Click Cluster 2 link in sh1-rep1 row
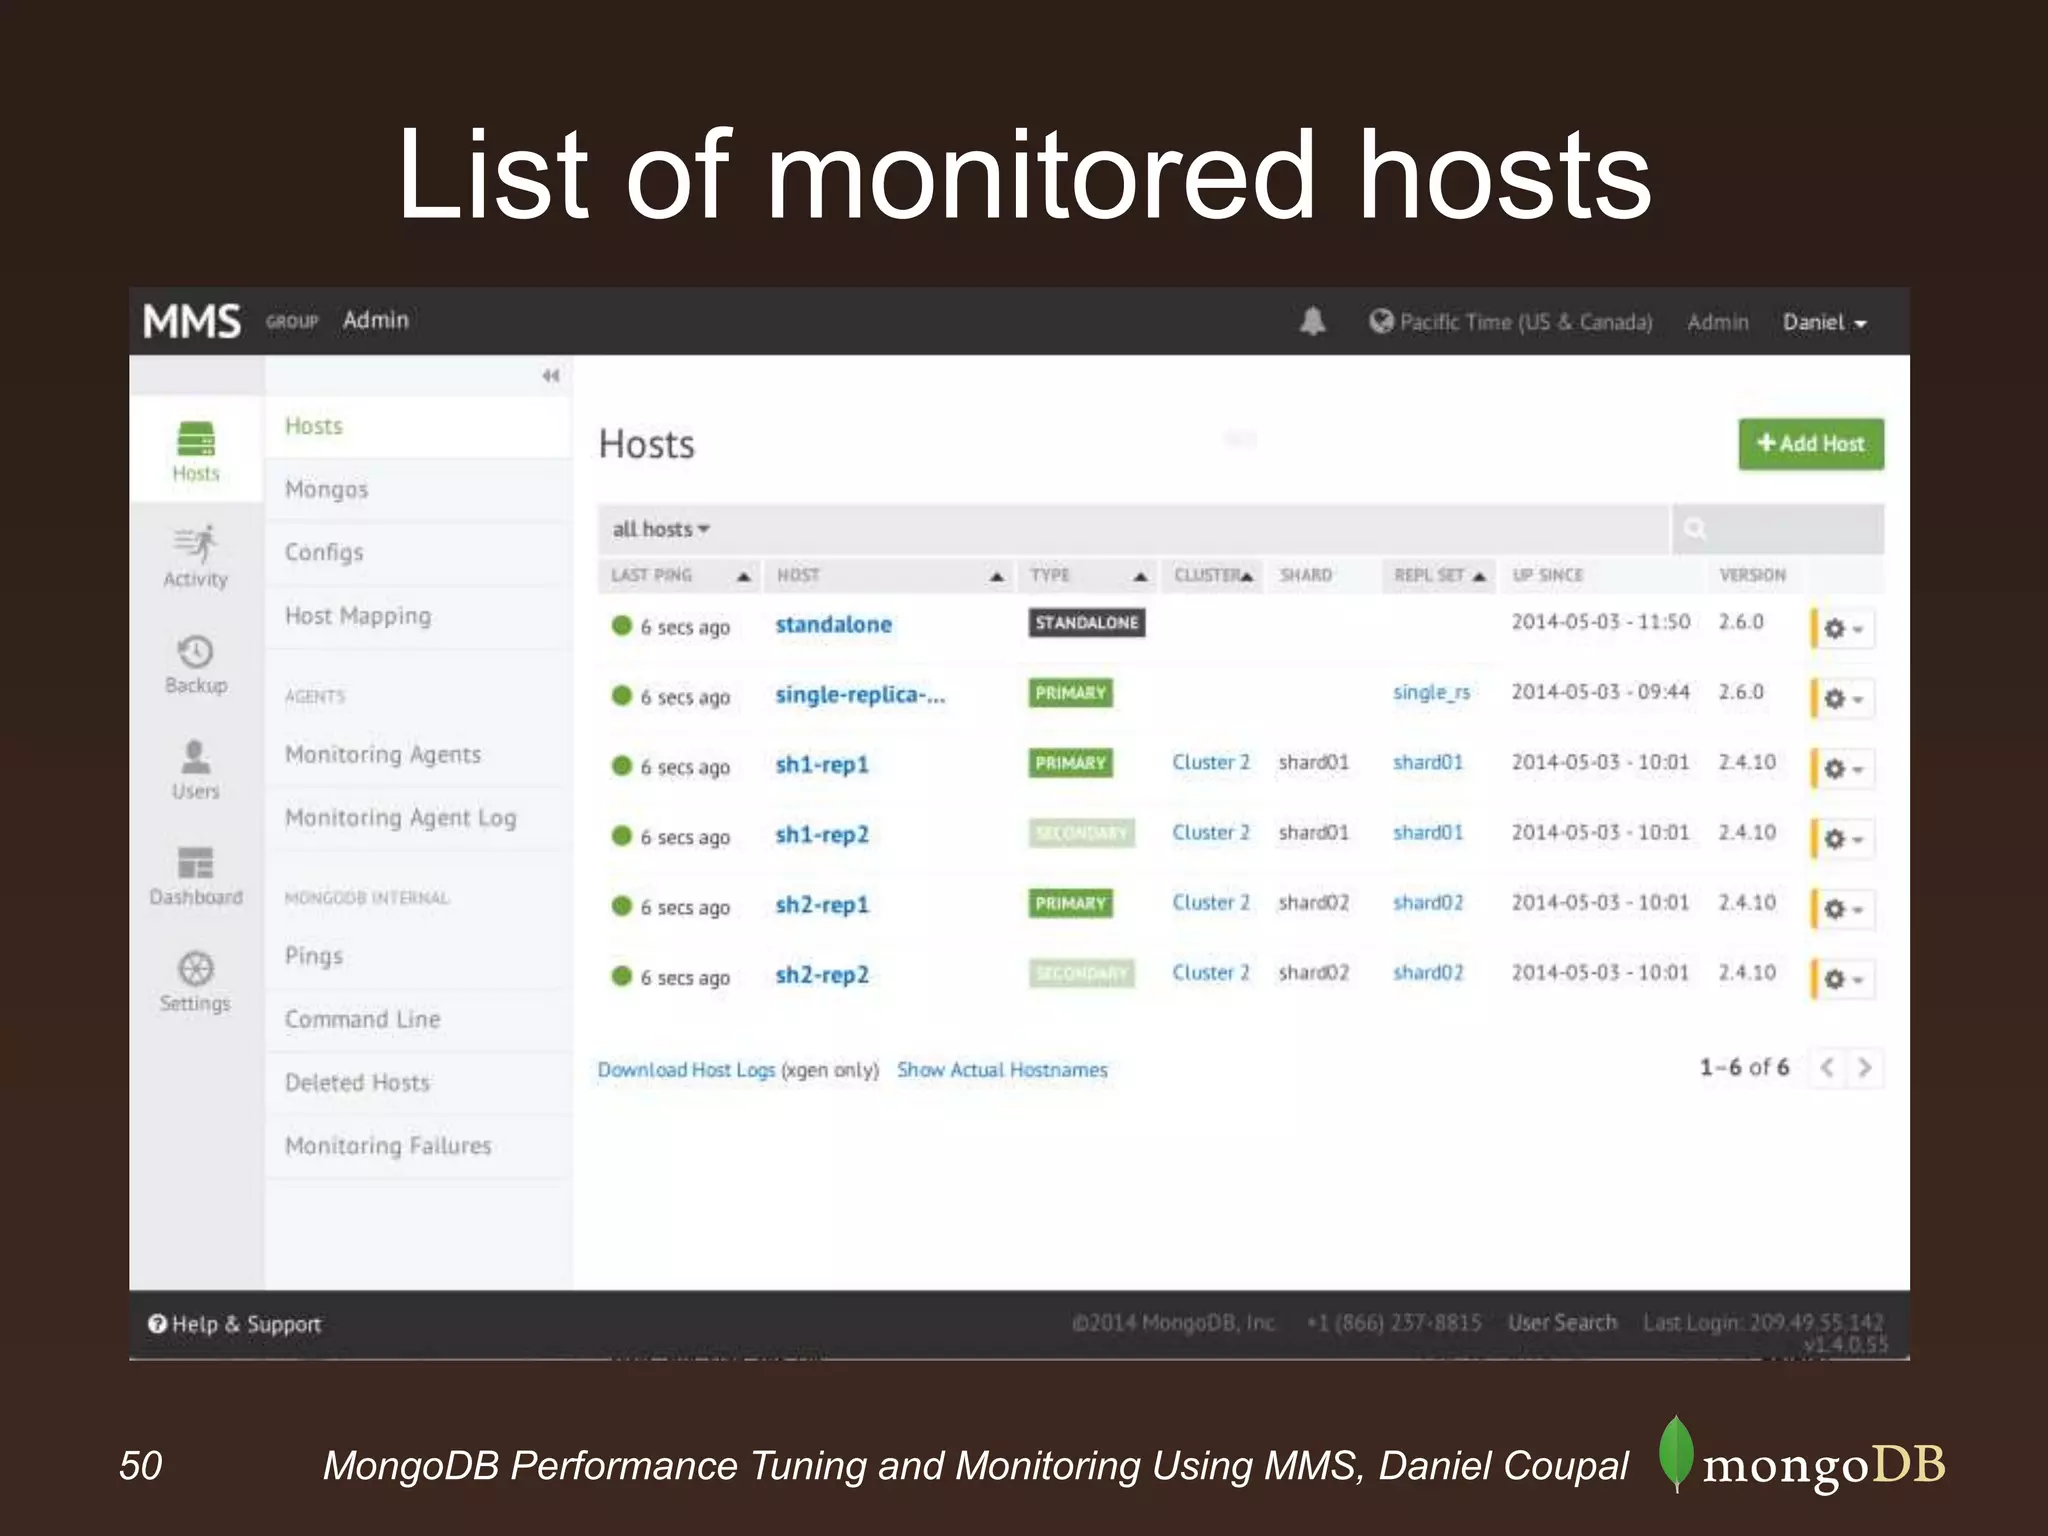This screenshot has width=2048, height=1536. (x=1211, y=762)
